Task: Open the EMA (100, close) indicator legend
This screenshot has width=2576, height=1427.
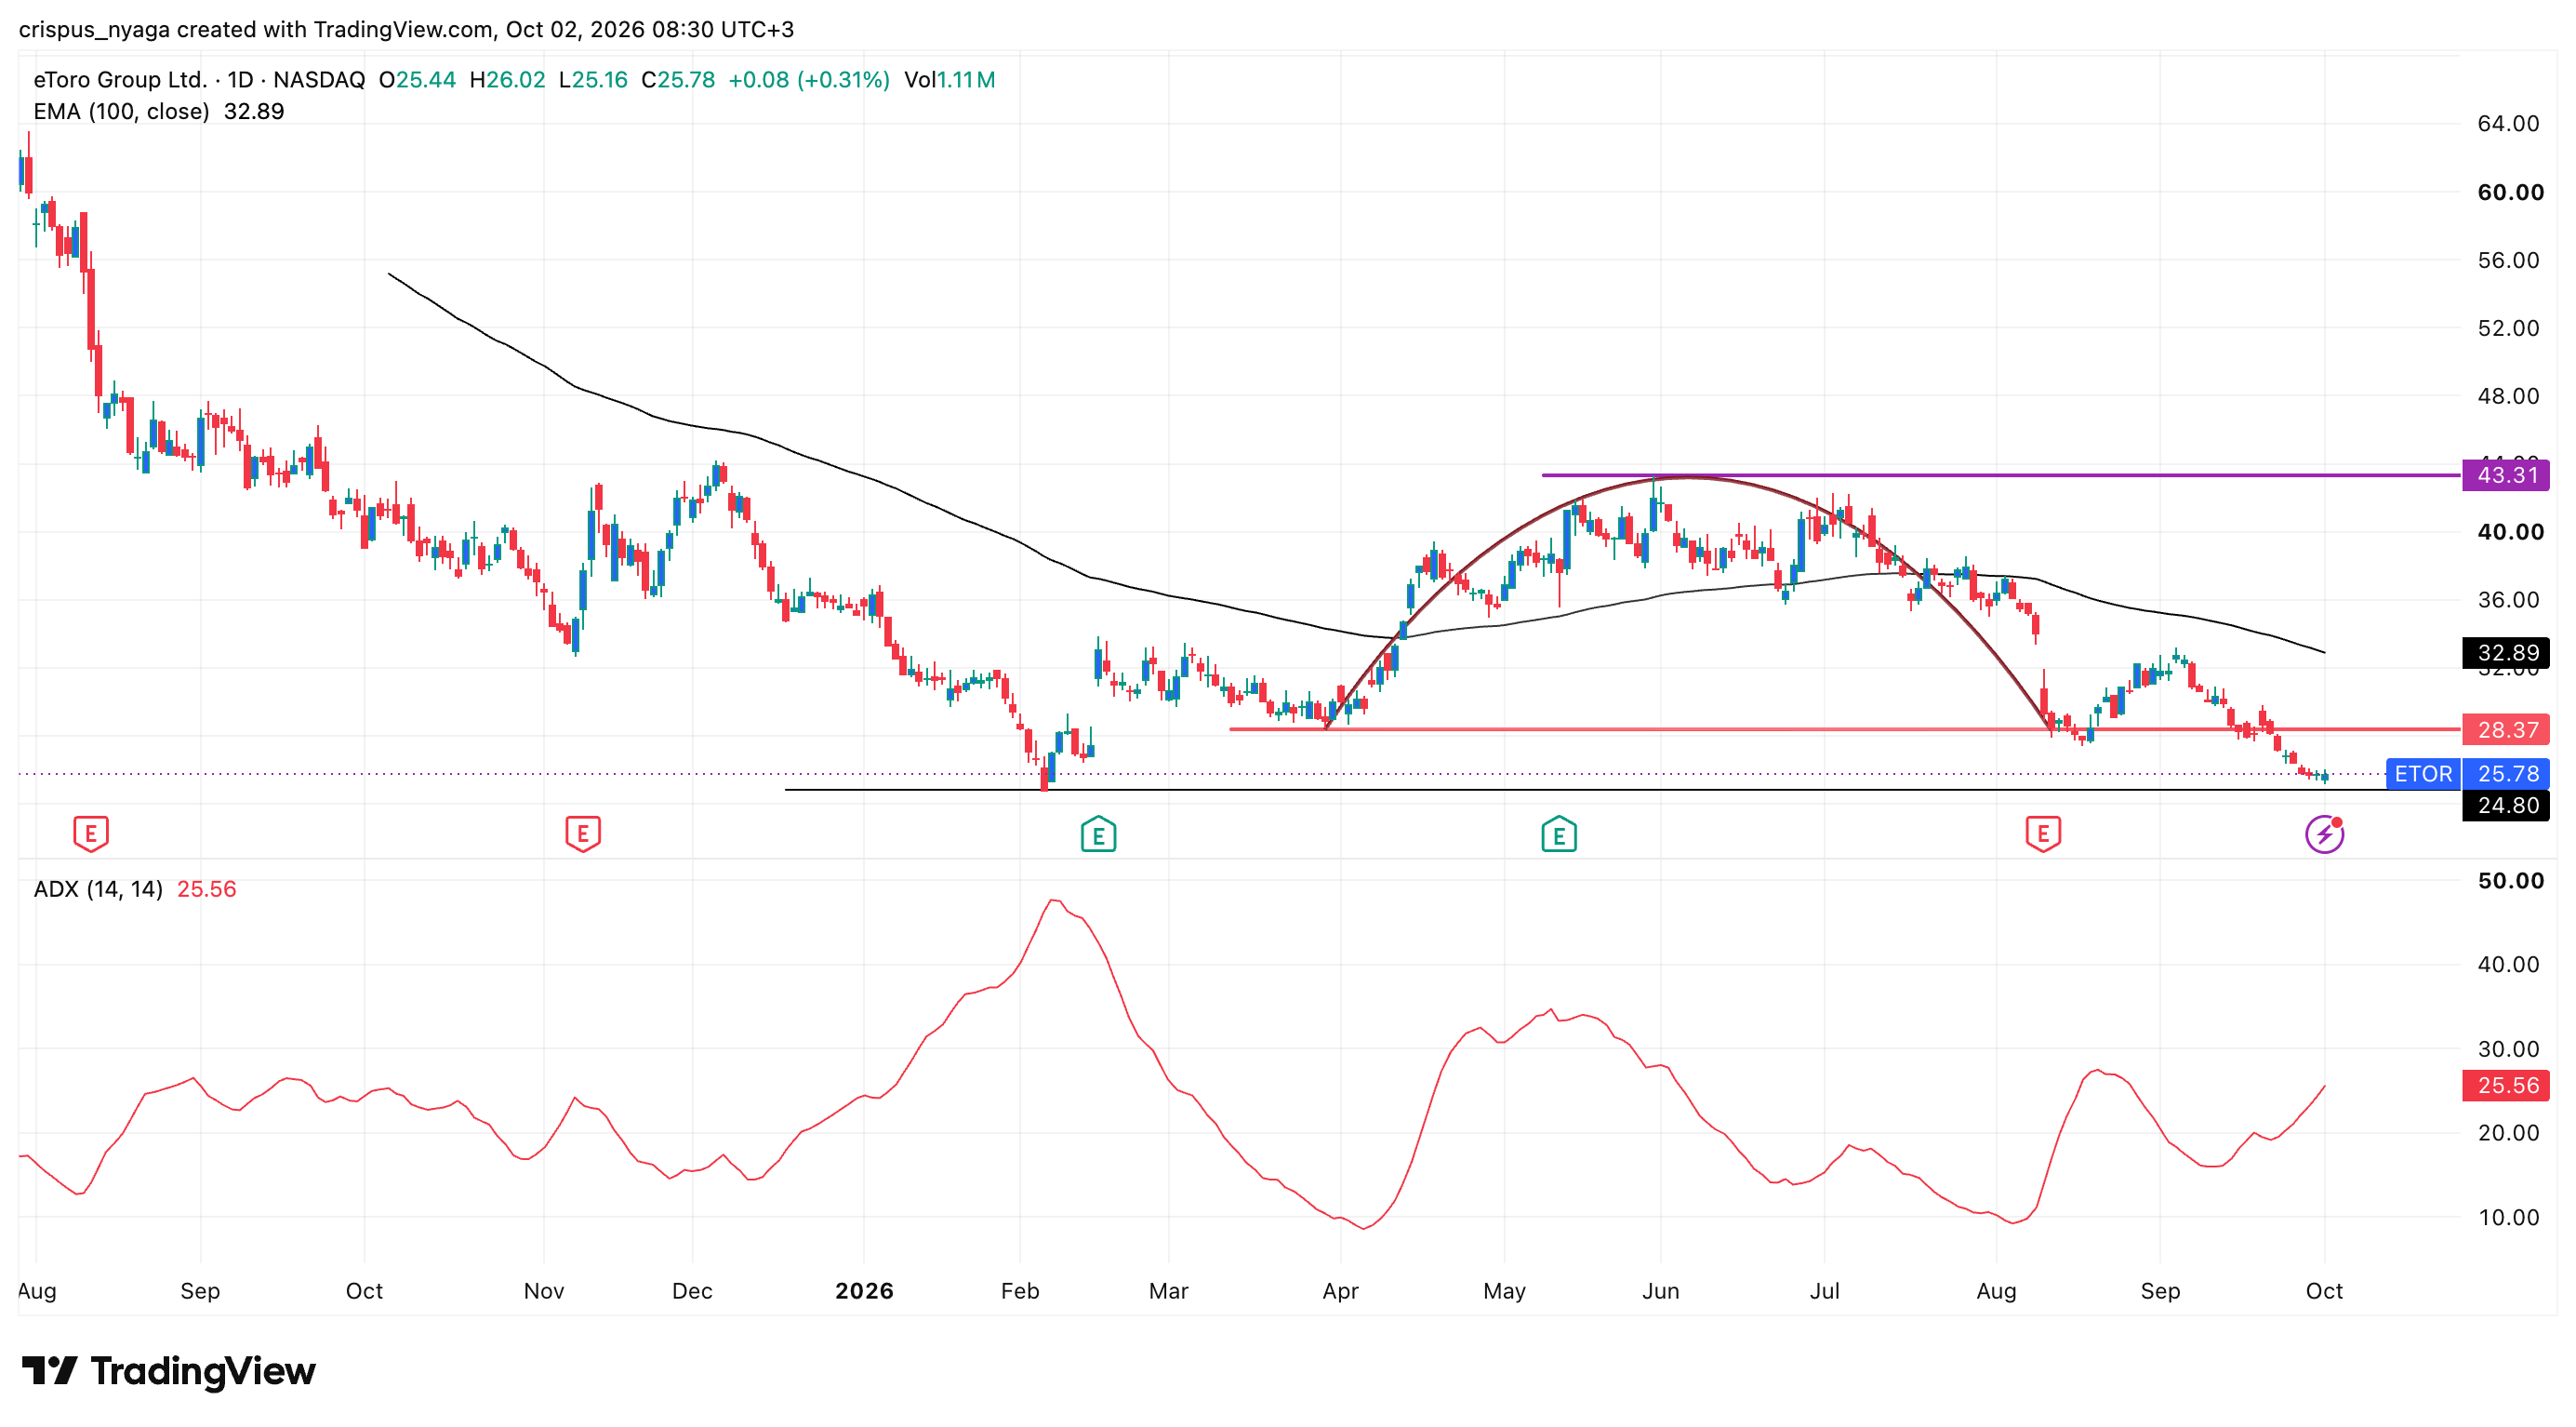Action: (x=159, y=112)
